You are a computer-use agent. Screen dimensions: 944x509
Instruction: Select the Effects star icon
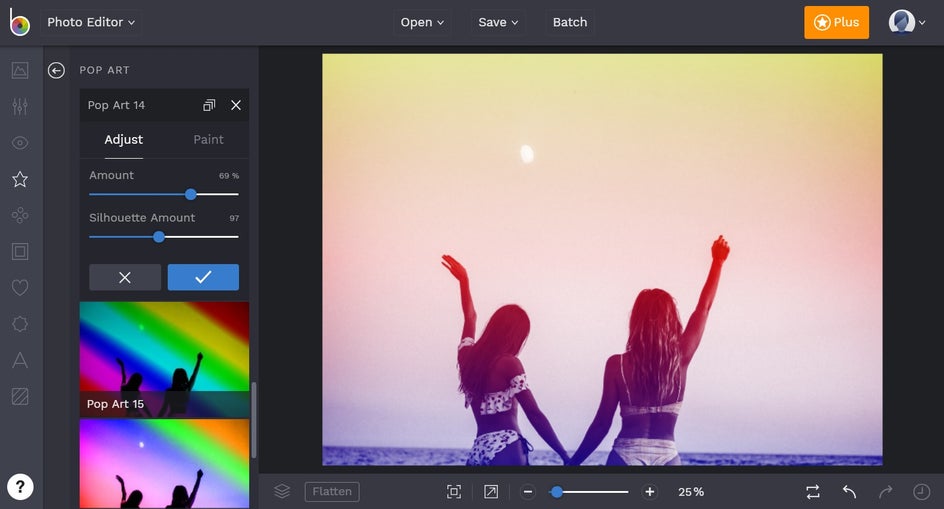tap(20, 180)
